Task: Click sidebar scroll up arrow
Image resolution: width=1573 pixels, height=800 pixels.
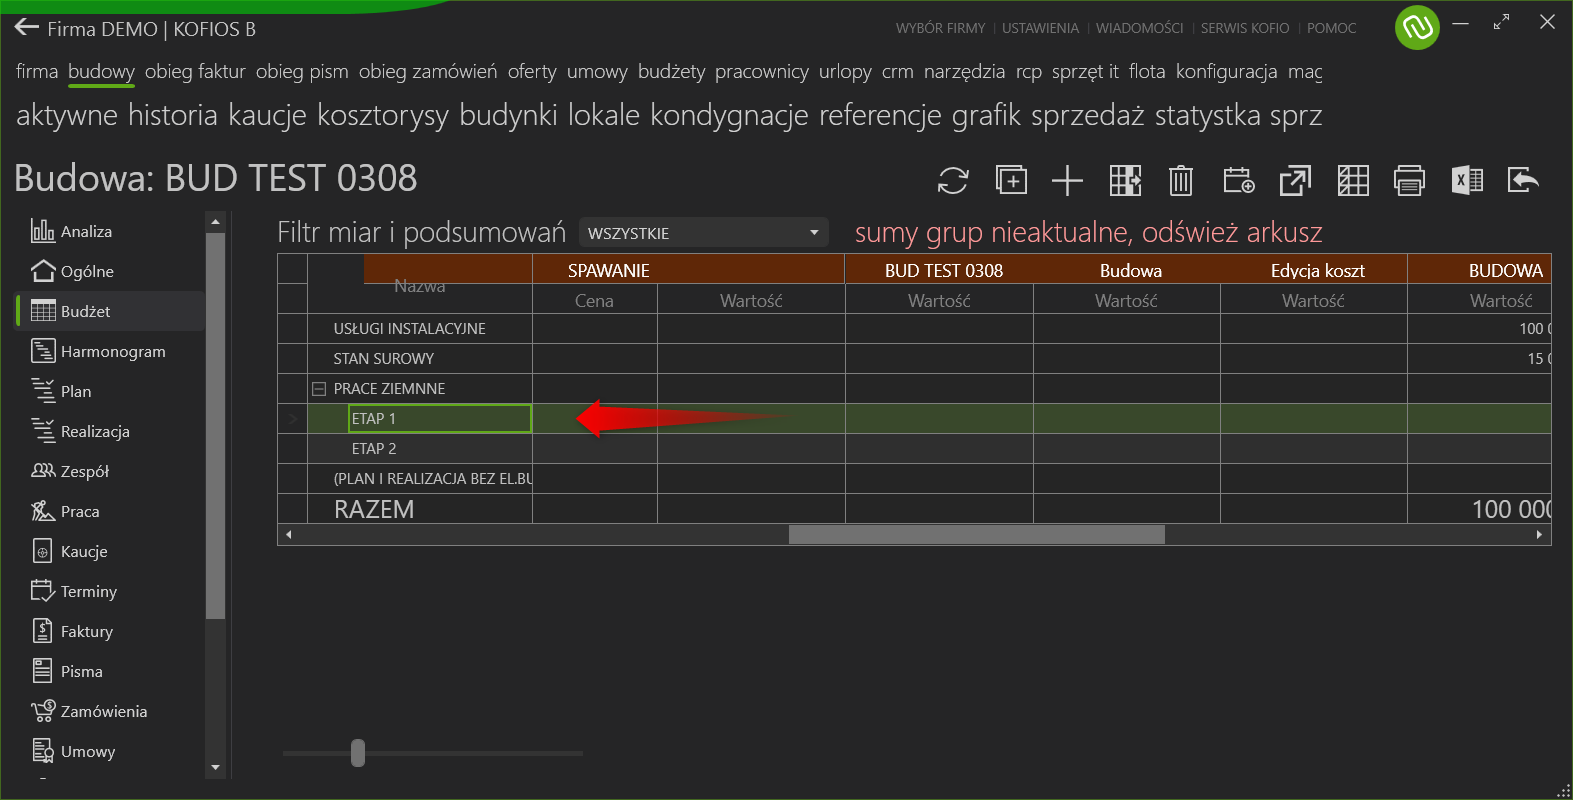Action: tap(215, 221)
